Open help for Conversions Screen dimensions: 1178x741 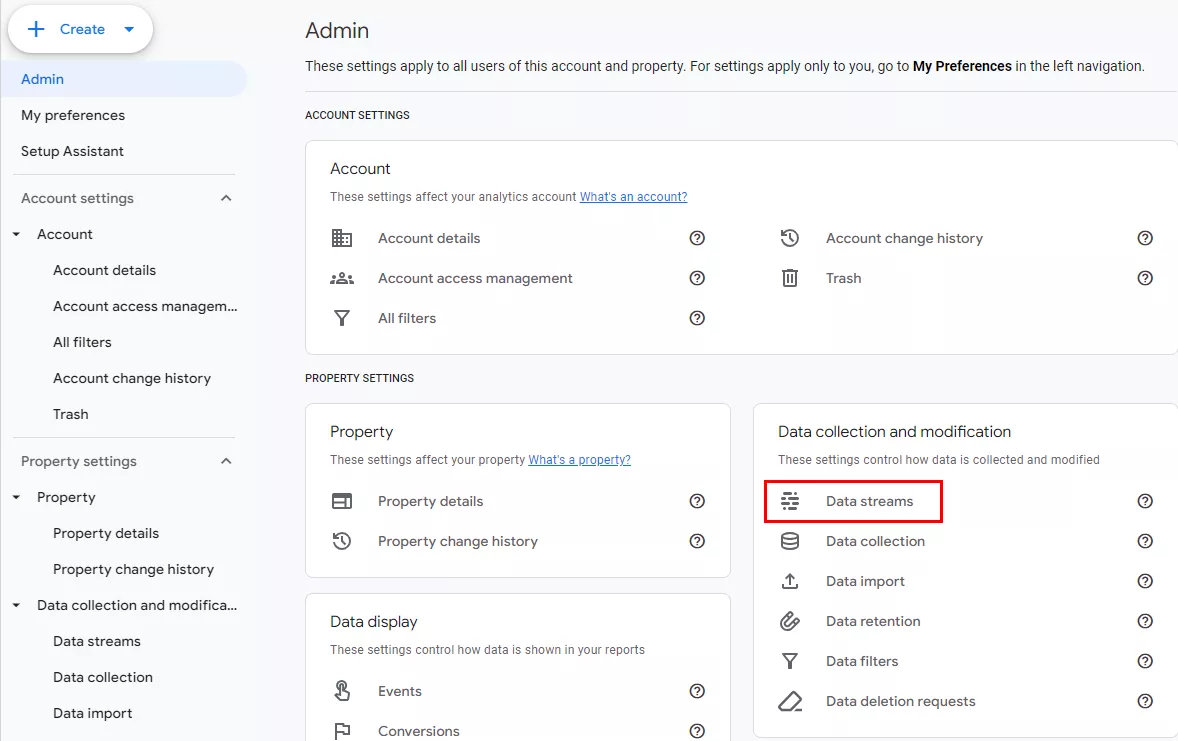click(697, 730)
